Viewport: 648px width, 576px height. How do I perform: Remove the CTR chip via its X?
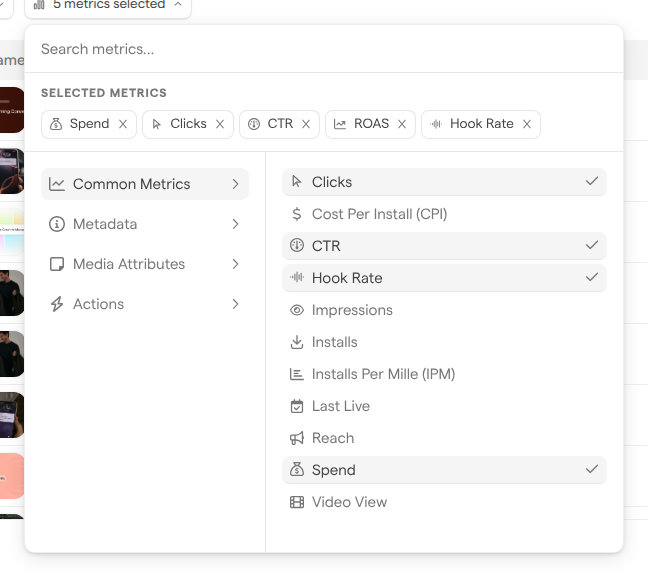point(306,124)
